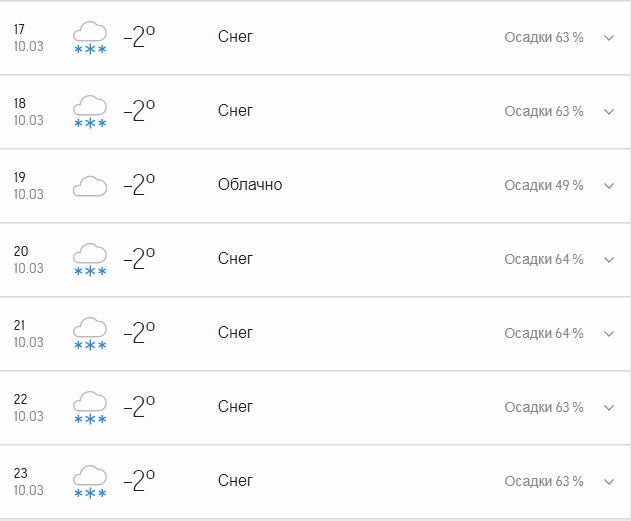Click the 21 10.03 time label
The image size is (631, 521).
click(x=28, y=334)
